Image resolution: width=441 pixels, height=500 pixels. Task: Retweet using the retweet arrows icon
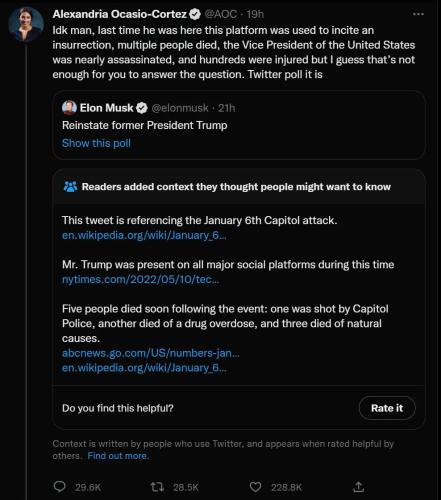coord(157,487)
